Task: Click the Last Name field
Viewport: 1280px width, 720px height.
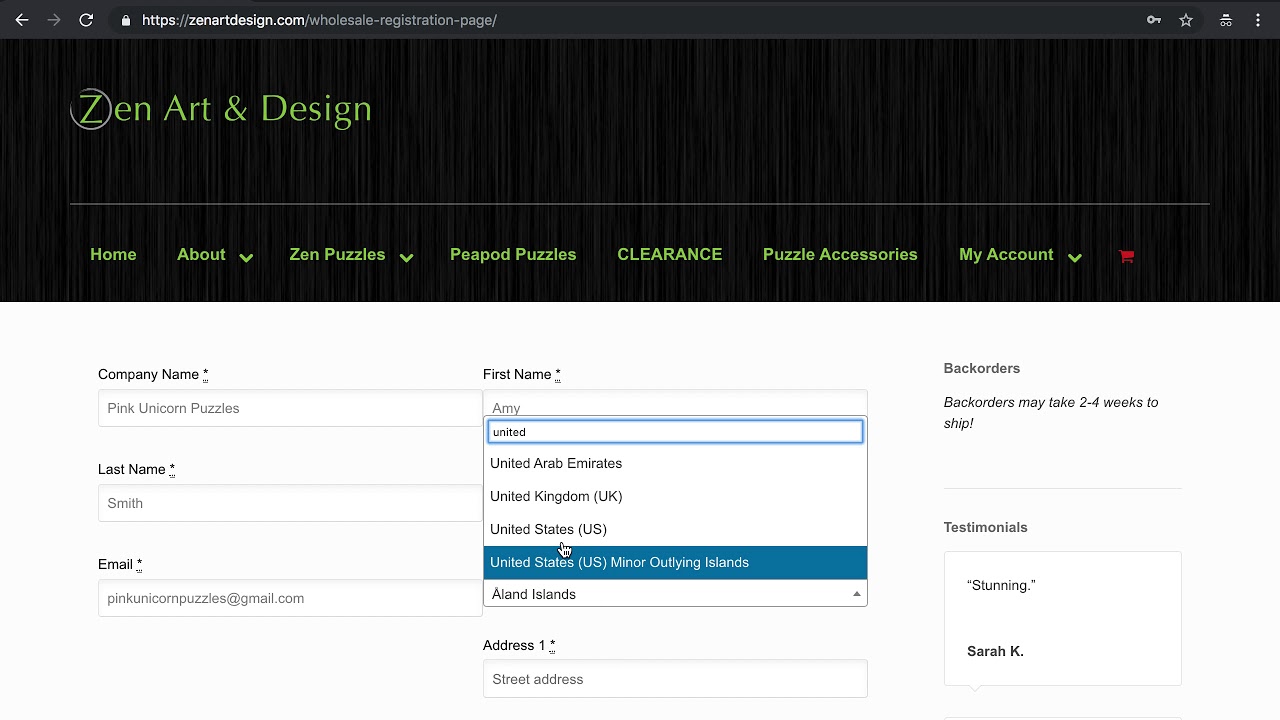Action: pos(290,503)
